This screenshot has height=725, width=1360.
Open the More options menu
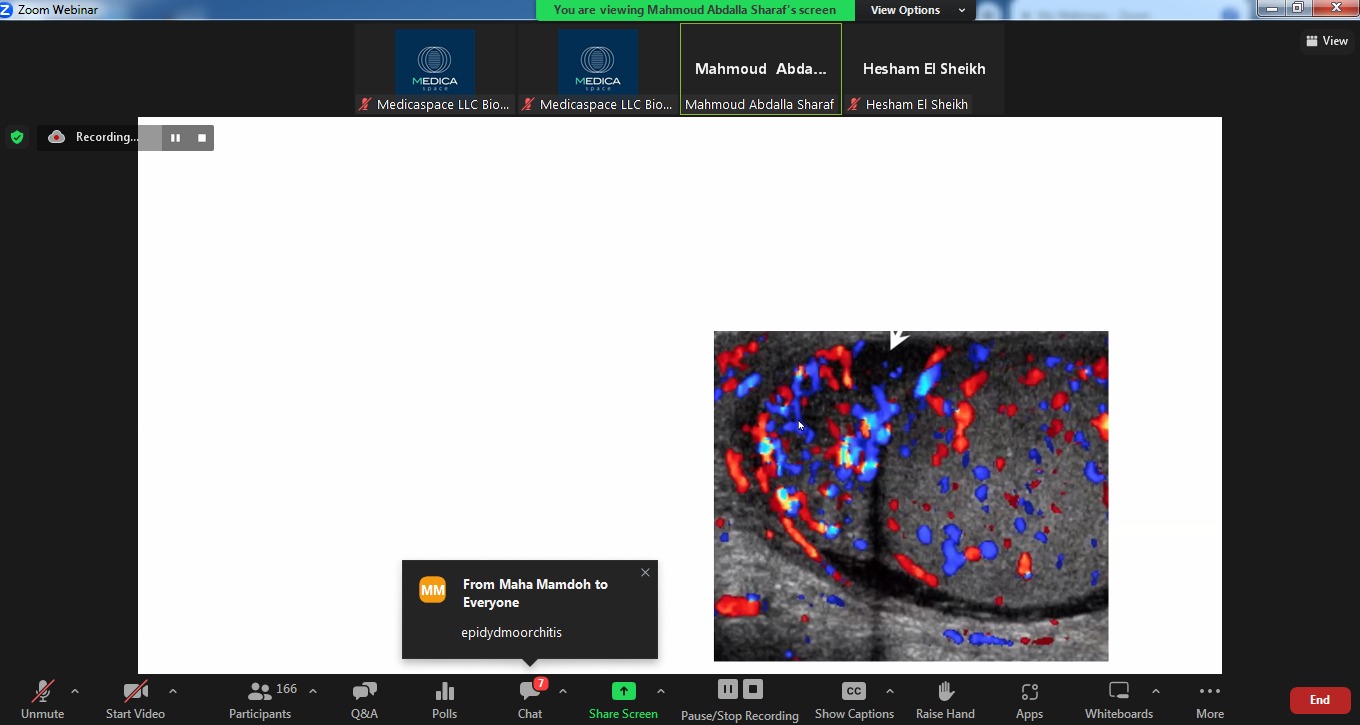[1209, 698]
